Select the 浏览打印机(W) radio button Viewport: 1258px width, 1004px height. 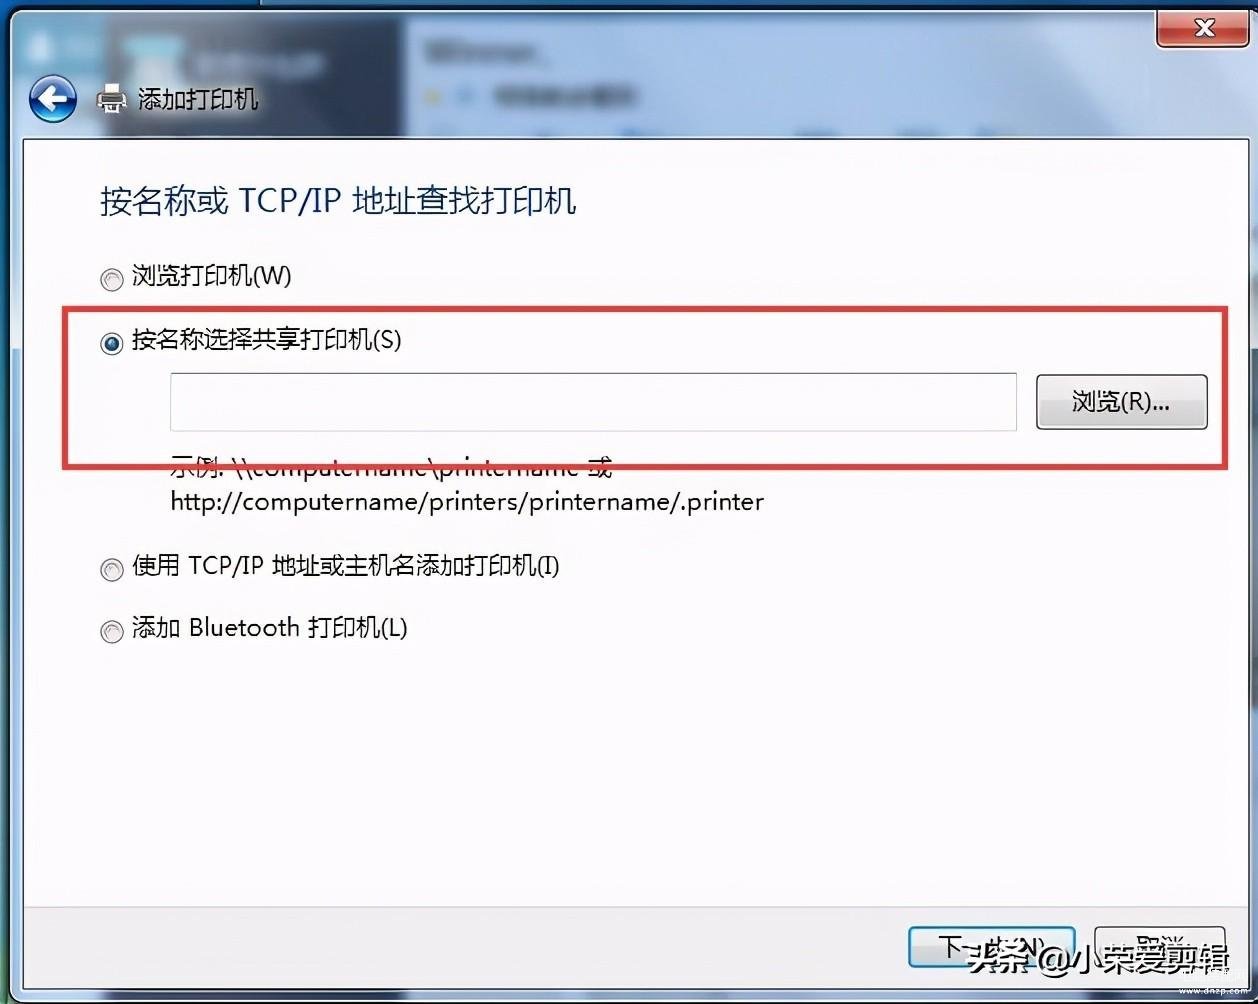click(111, 278)
